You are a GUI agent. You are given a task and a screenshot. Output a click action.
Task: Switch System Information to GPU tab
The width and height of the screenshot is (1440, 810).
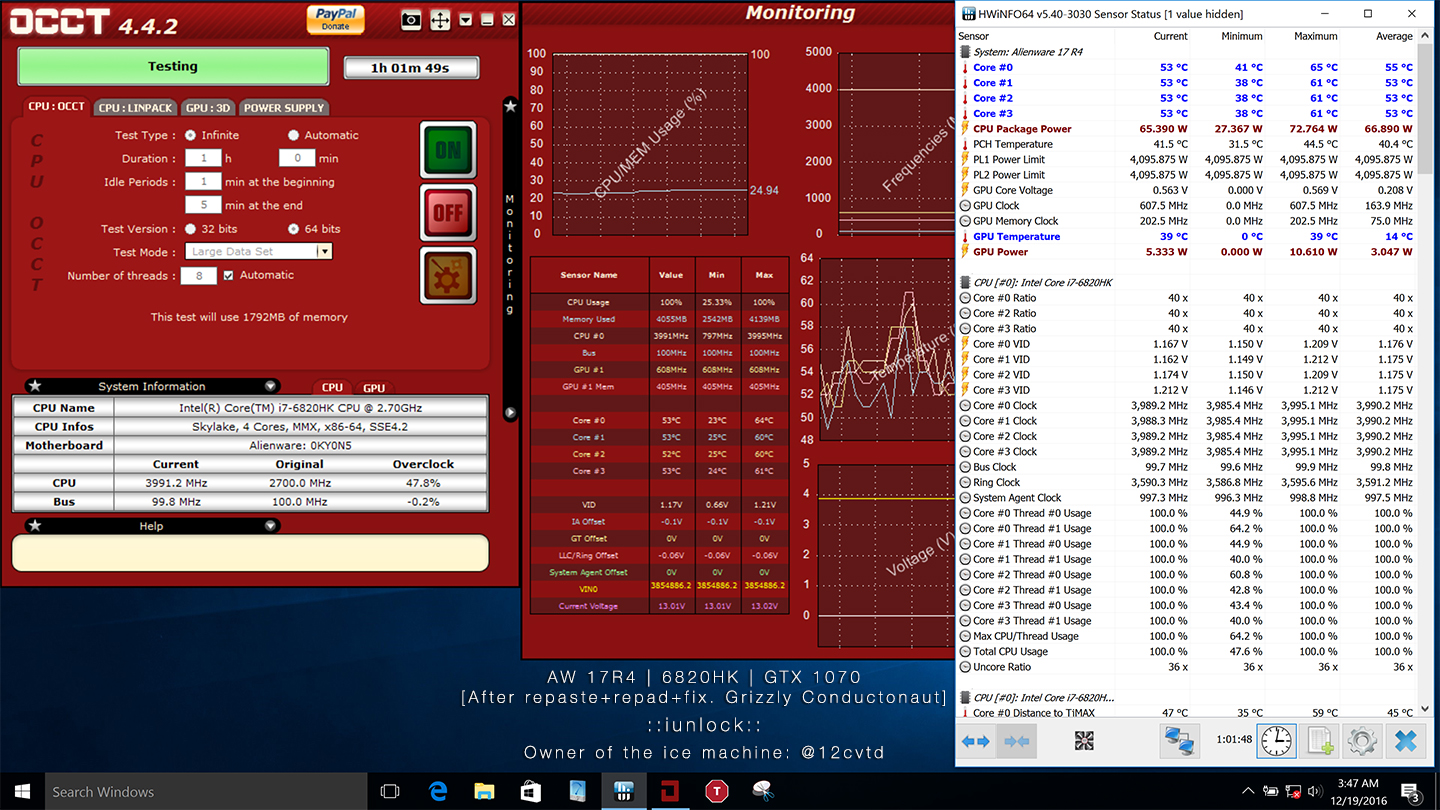374,388
